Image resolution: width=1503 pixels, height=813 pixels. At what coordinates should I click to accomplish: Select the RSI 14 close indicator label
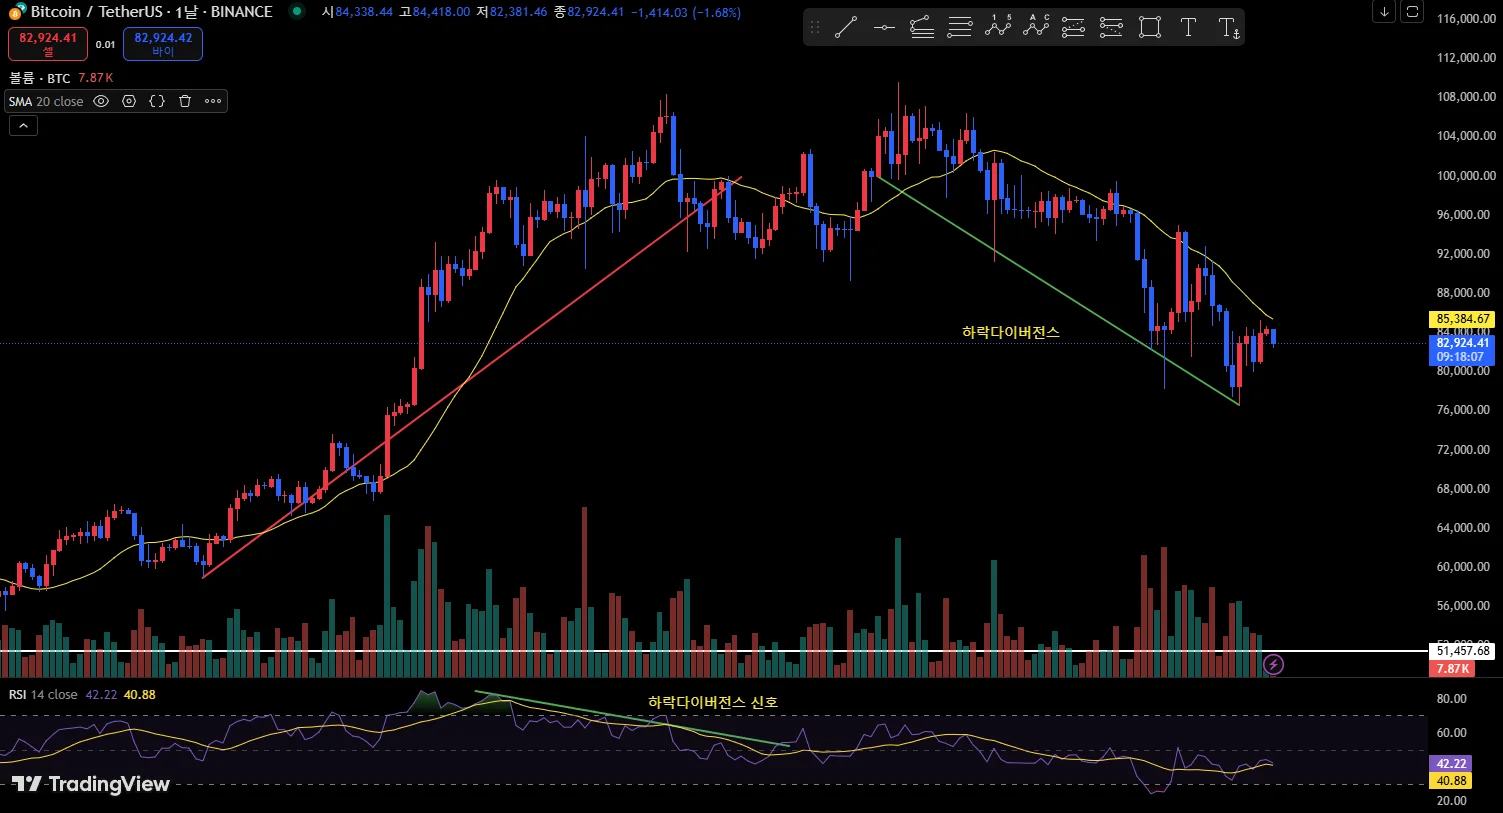pos(43,694)
